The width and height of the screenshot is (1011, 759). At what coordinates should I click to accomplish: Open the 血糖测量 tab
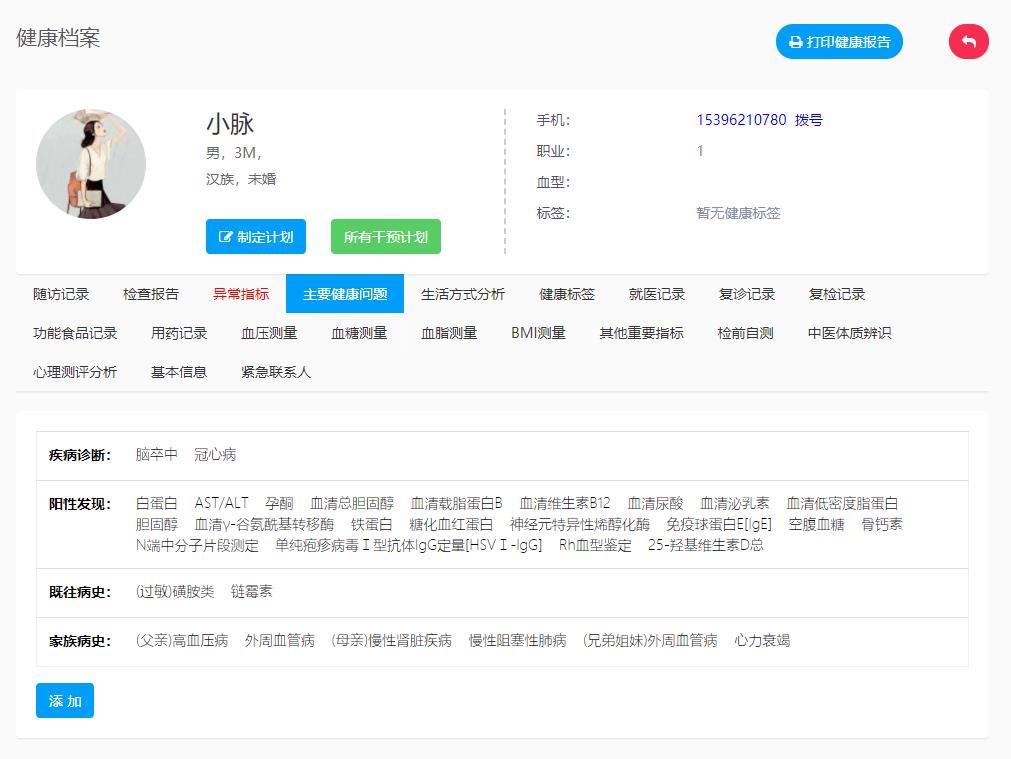click(359, 333)
